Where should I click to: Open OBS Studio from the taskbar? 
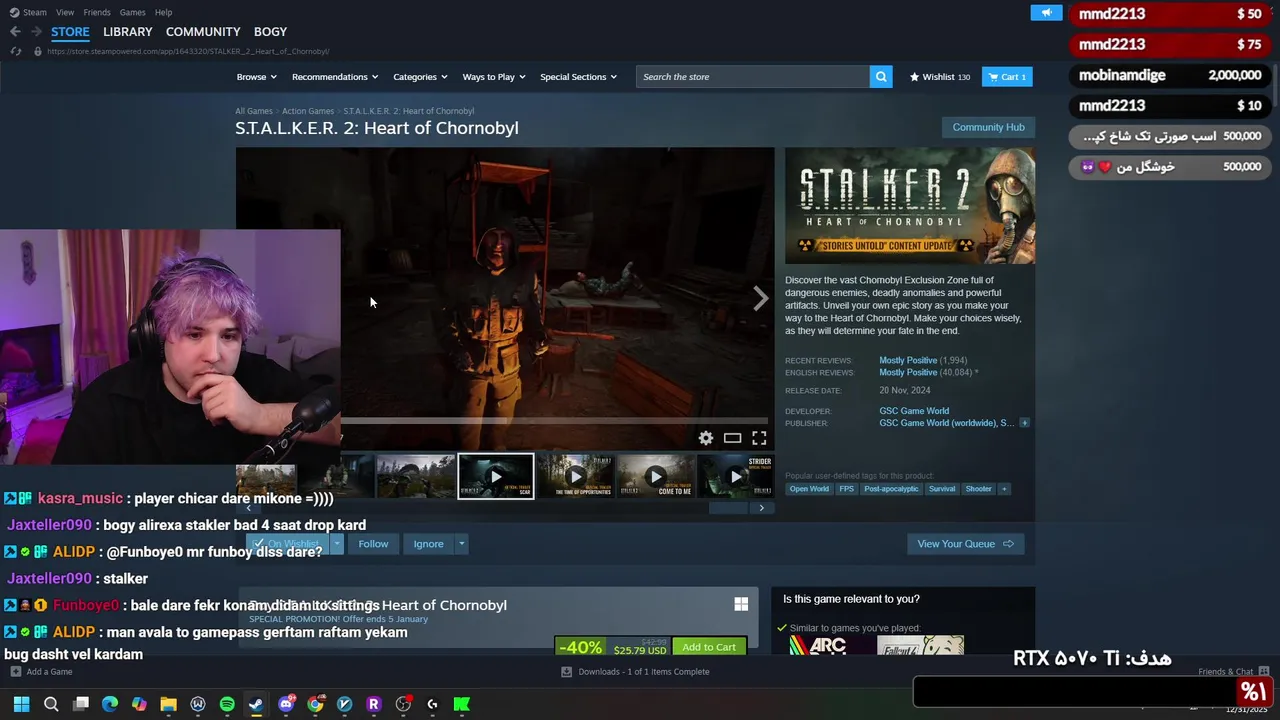point(403,704)
